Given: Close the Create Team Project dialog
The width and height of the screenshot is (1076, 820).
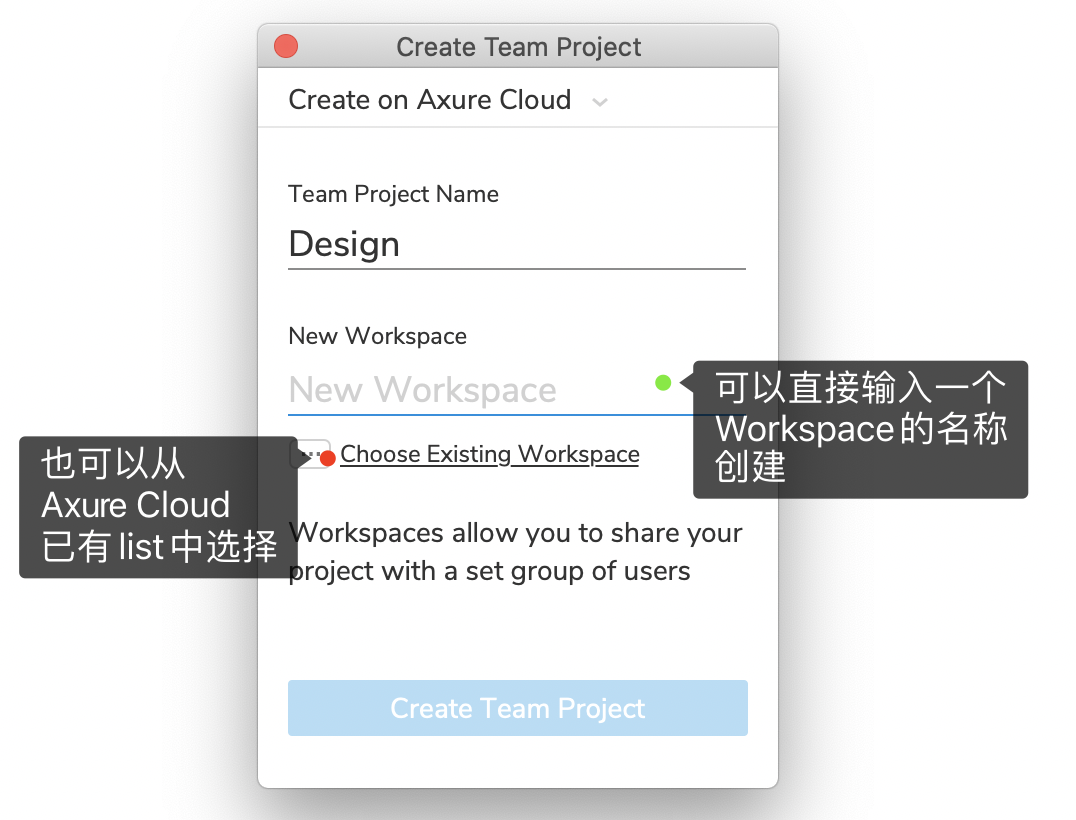Looking at the screenshot, I should 285,47.
